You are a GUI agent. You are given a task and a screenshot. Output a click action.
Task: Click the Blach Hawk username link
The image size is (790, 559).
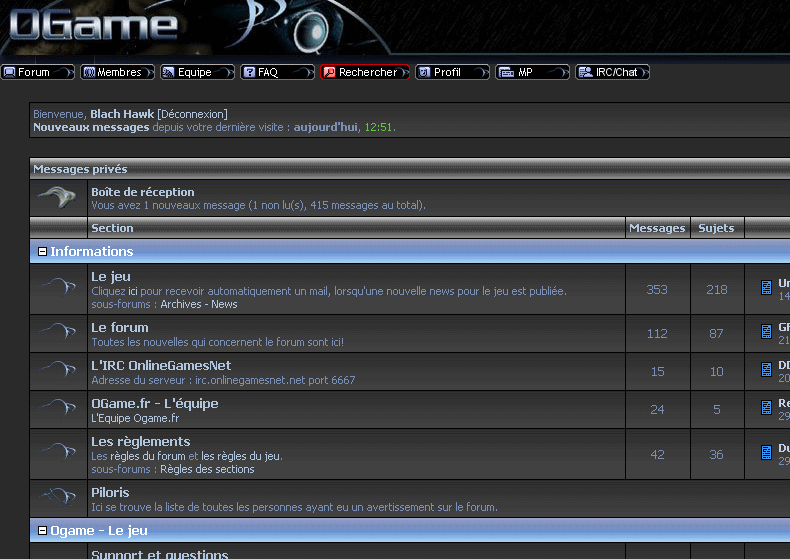pyautogui.click(x=122, y=114)
